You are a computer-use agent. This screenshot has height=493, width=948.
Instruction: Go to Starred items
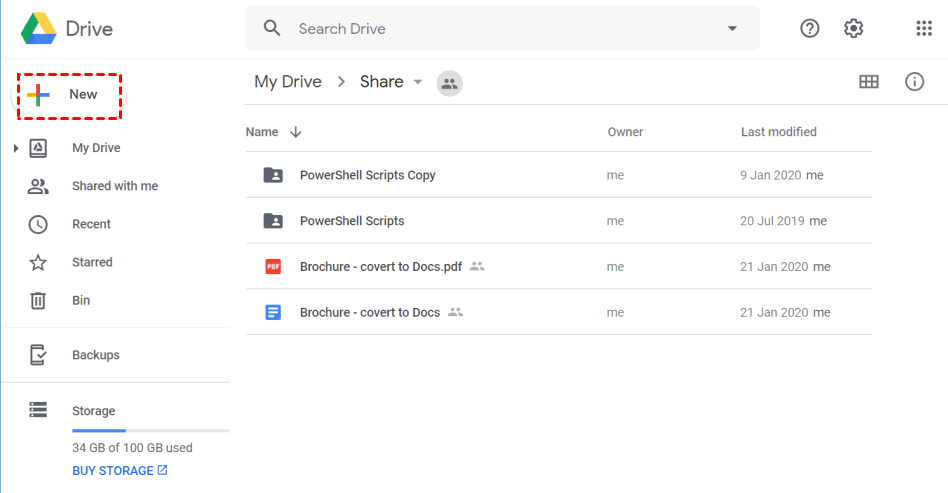tap(92, 262)
